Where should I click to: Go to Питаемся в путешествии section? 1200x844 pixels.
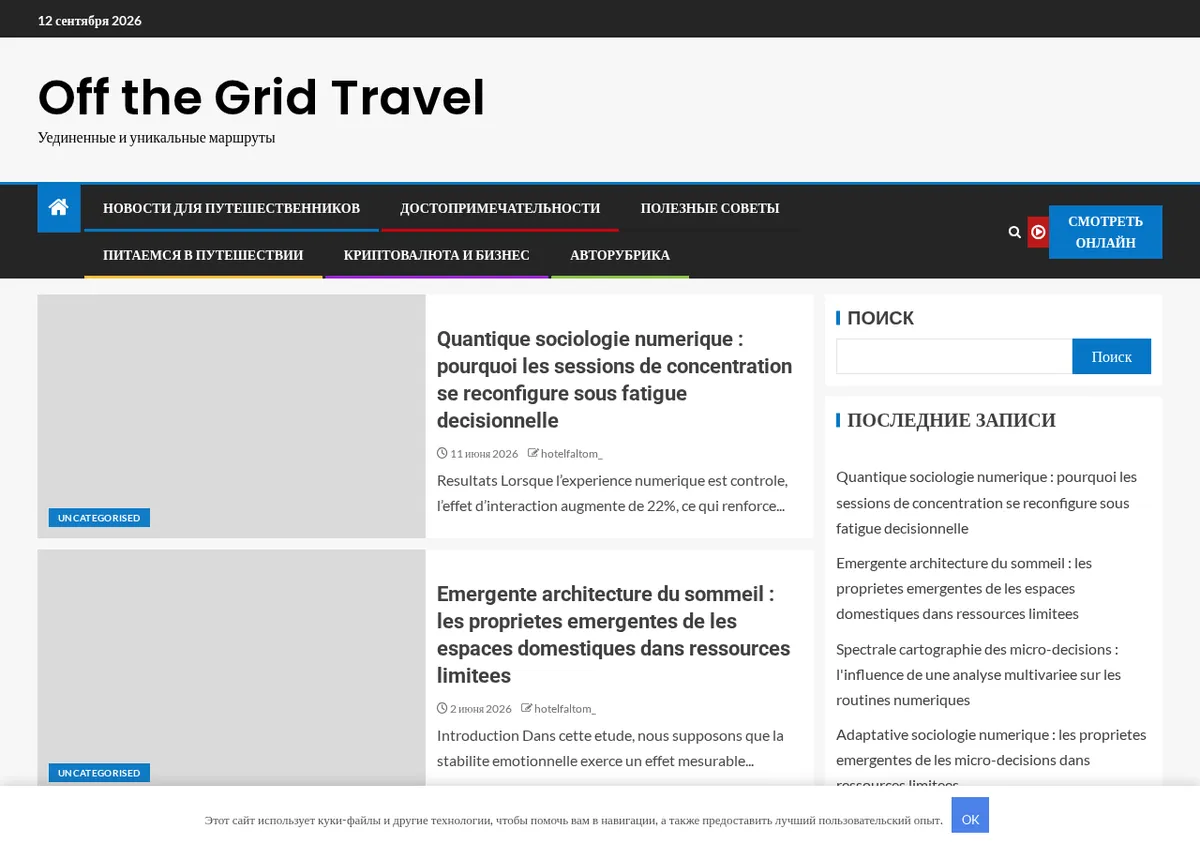pos(203,255)
